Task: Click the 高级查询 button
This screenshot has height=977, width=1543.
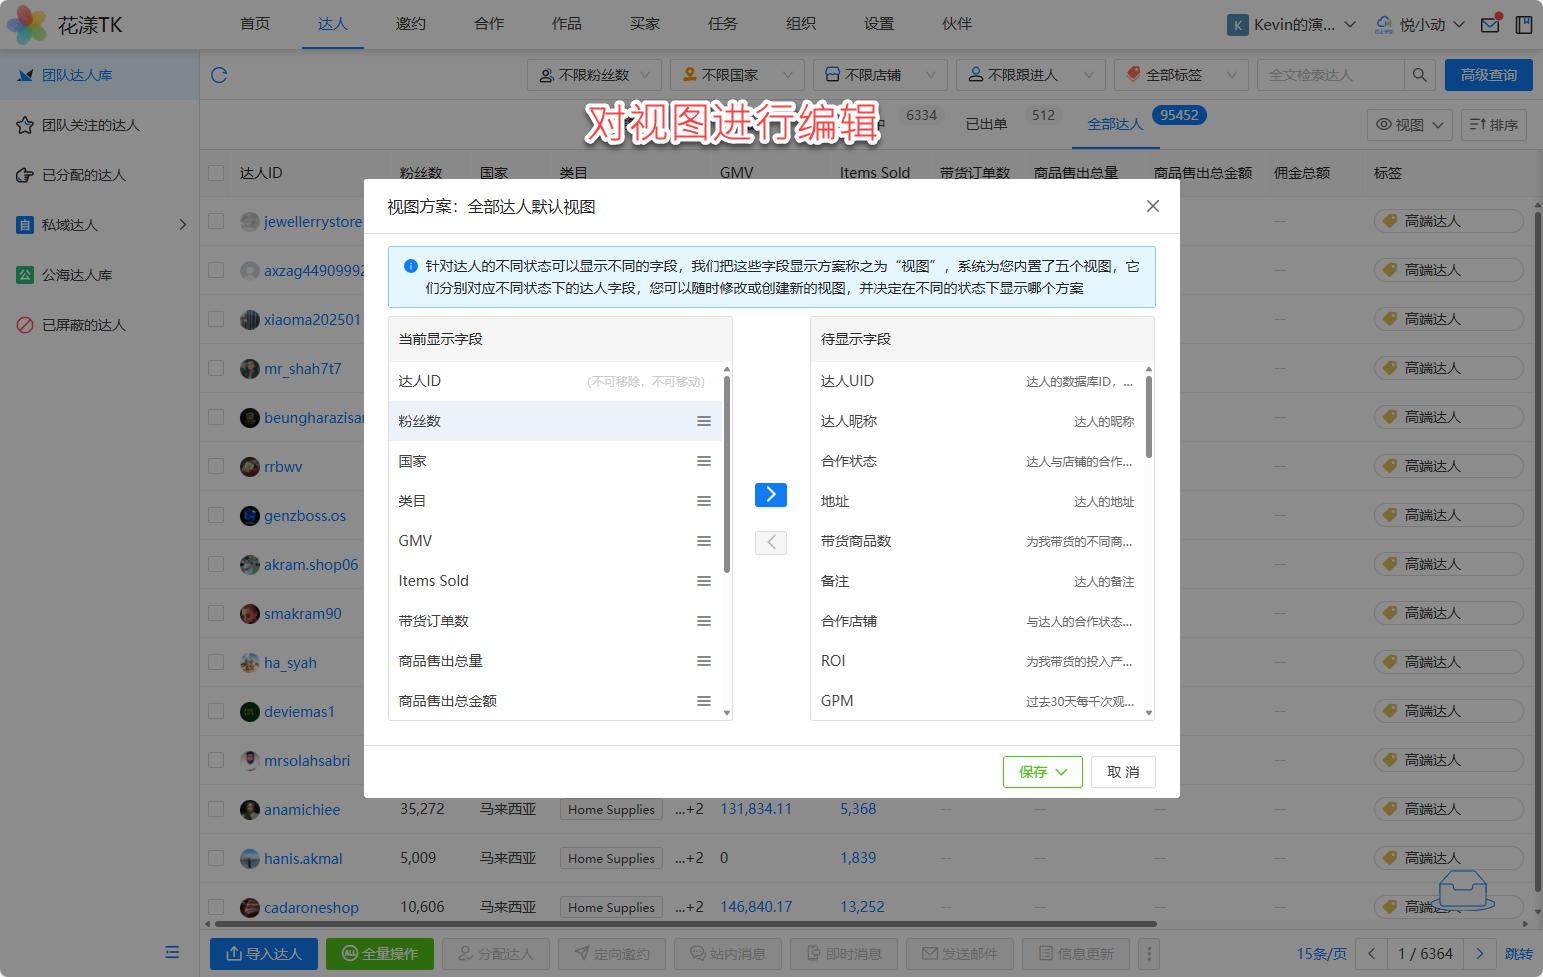Action: tap(1488, 75)
